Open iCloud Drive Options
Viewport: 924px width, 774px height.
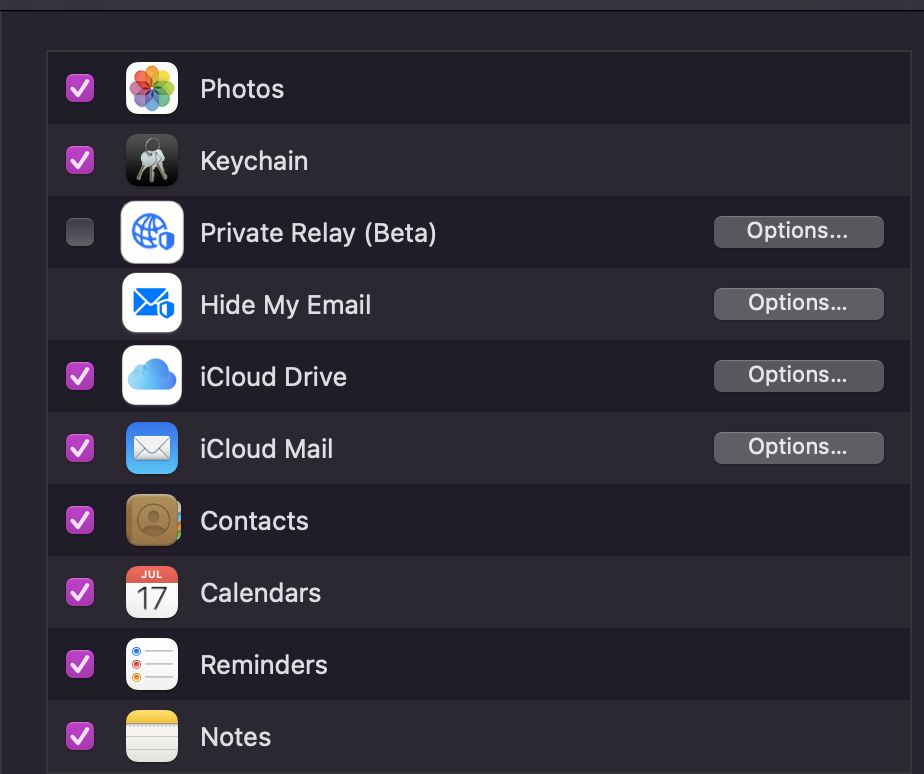[798, 375]
